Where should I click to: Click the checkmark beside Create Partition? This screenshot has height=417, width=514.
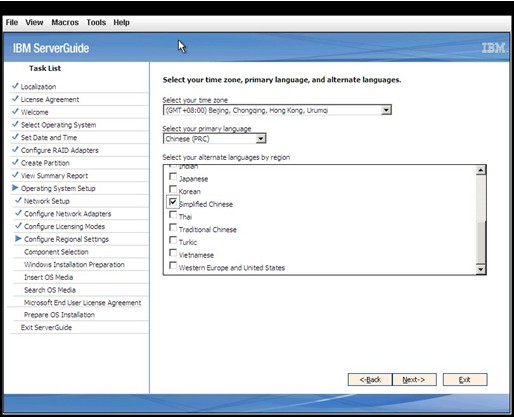click(x=15, y=162)
